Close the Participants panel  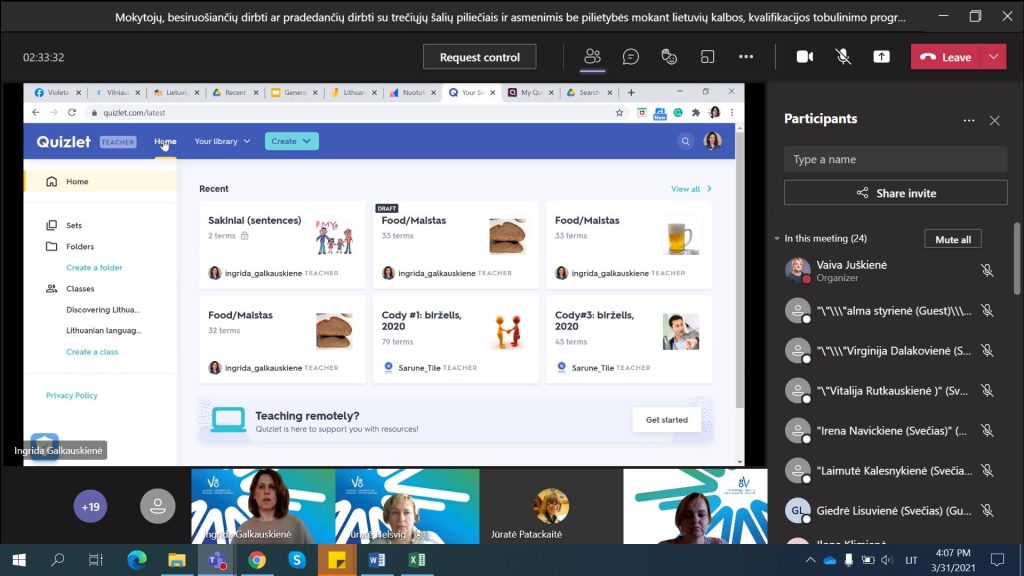pyautogui.click(x=994, y=120)
